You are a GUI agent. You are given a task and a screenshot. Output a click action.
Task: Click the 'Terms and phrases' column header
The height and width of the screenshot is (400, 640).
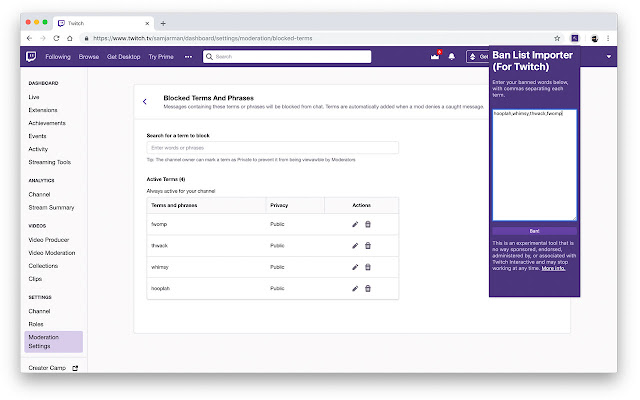(x=174, y=205)
